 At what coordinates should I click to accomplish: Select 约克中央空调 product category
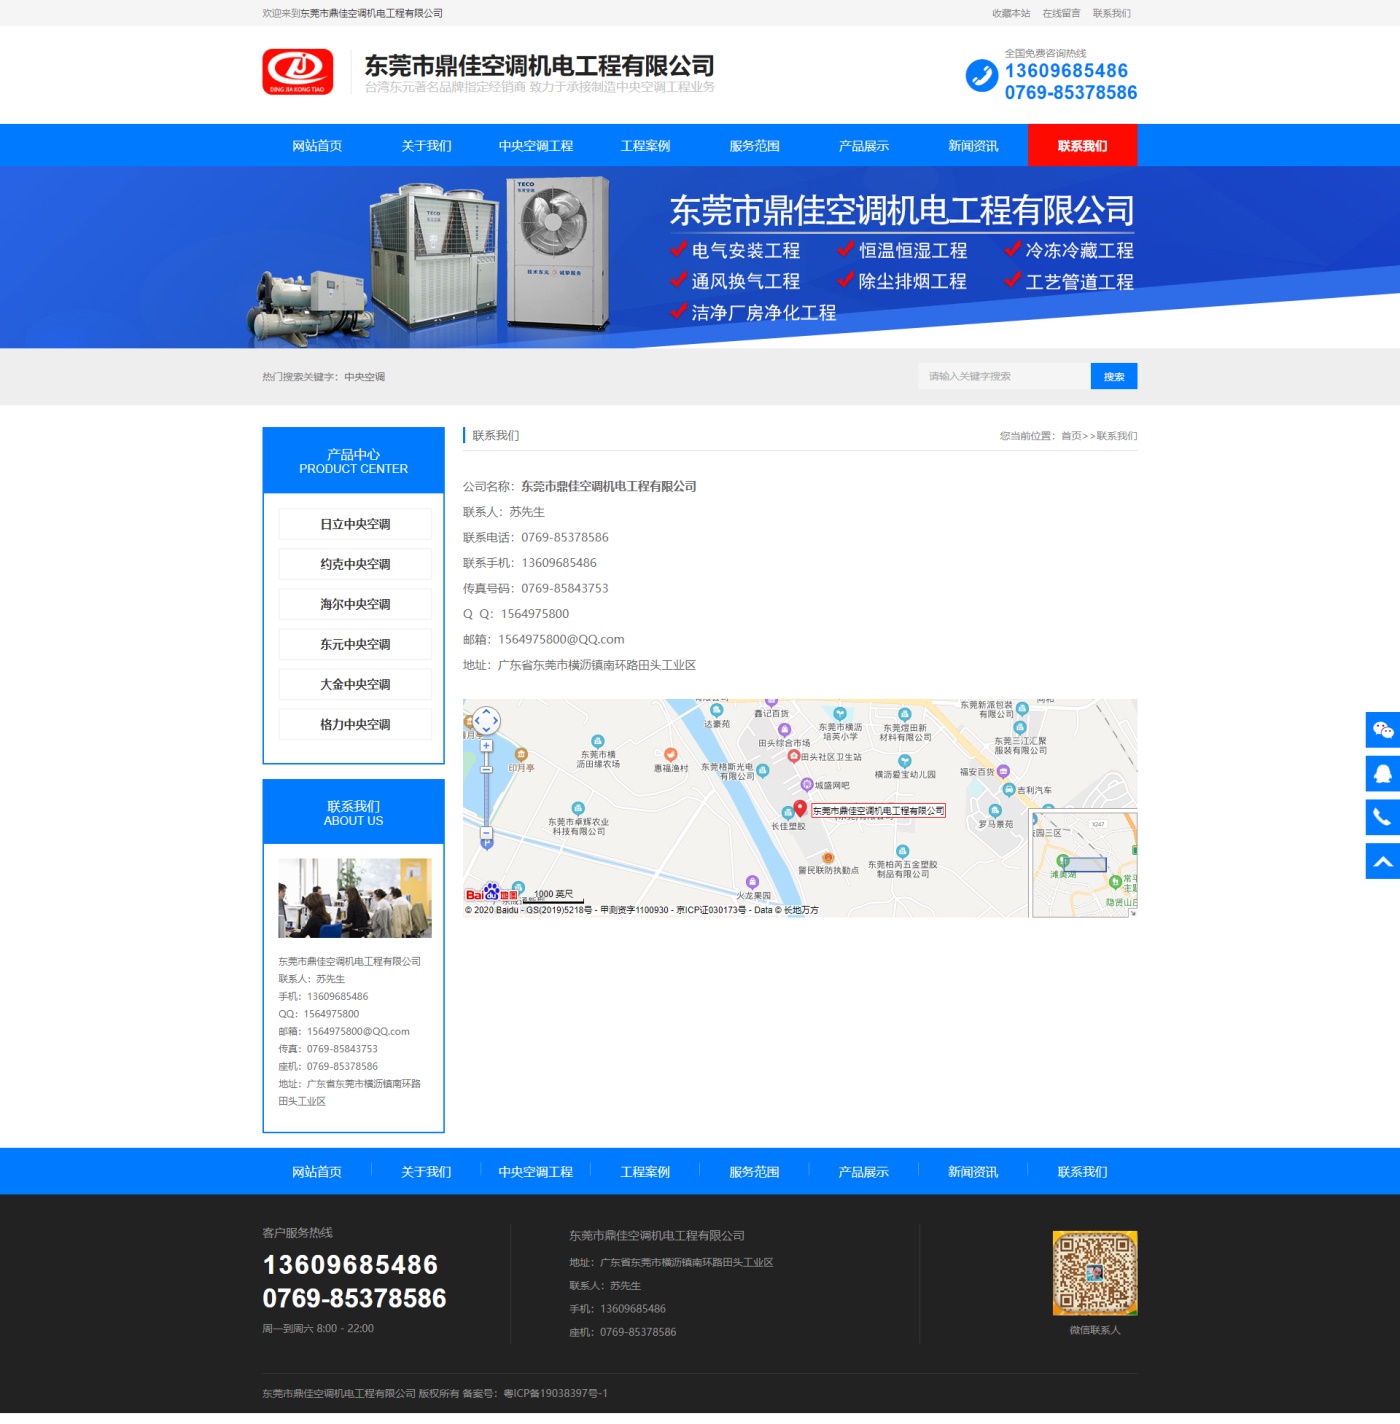[x=355, y=564]
